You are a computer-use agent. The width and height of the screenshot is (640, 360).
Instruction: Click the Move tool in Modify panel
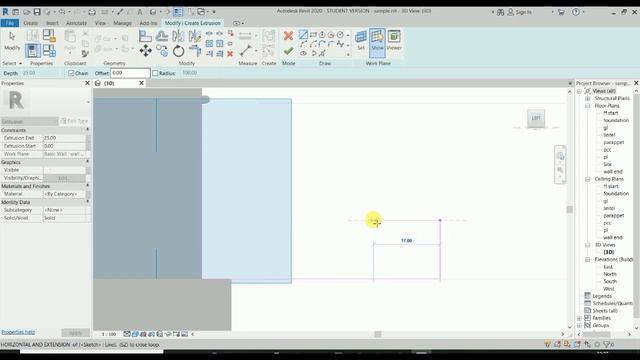[145, 51]
